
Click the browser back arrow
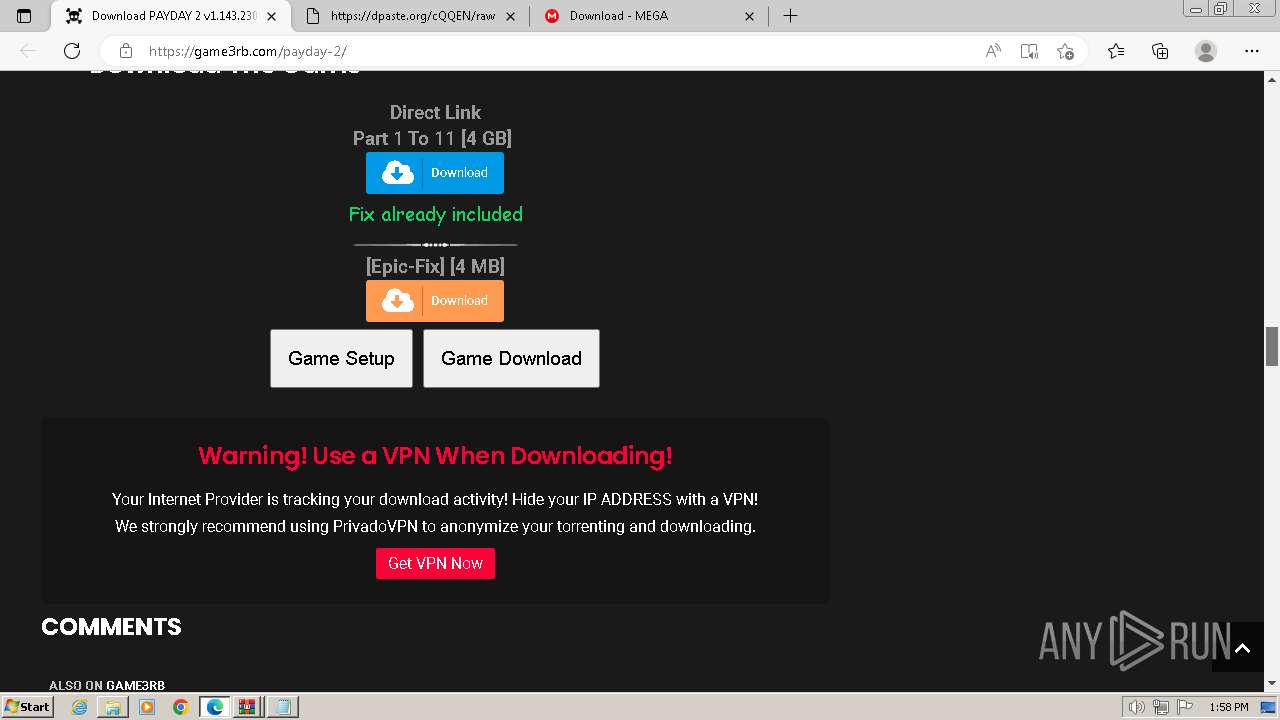tap(28, 51)
